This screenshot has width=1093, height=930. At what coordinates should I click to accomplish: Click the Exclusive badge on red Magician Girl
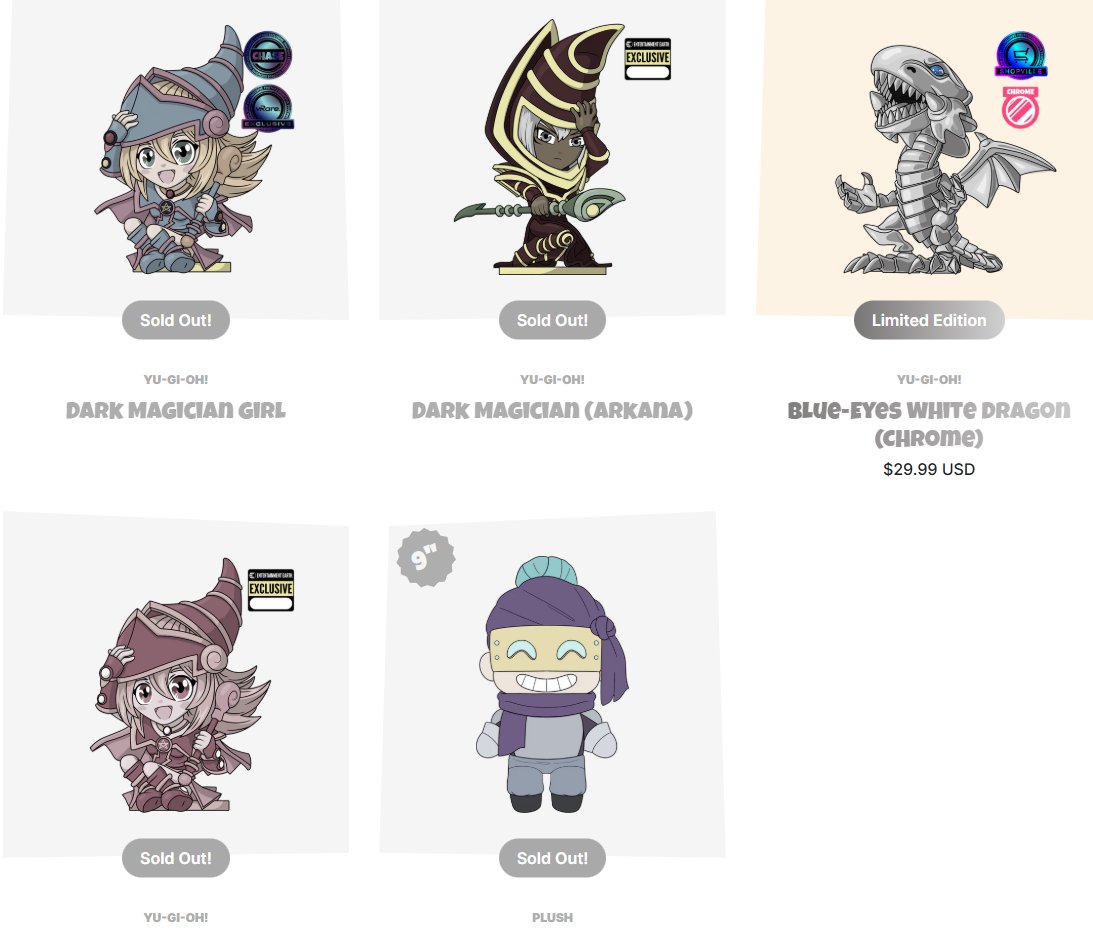tap(270, 590)
